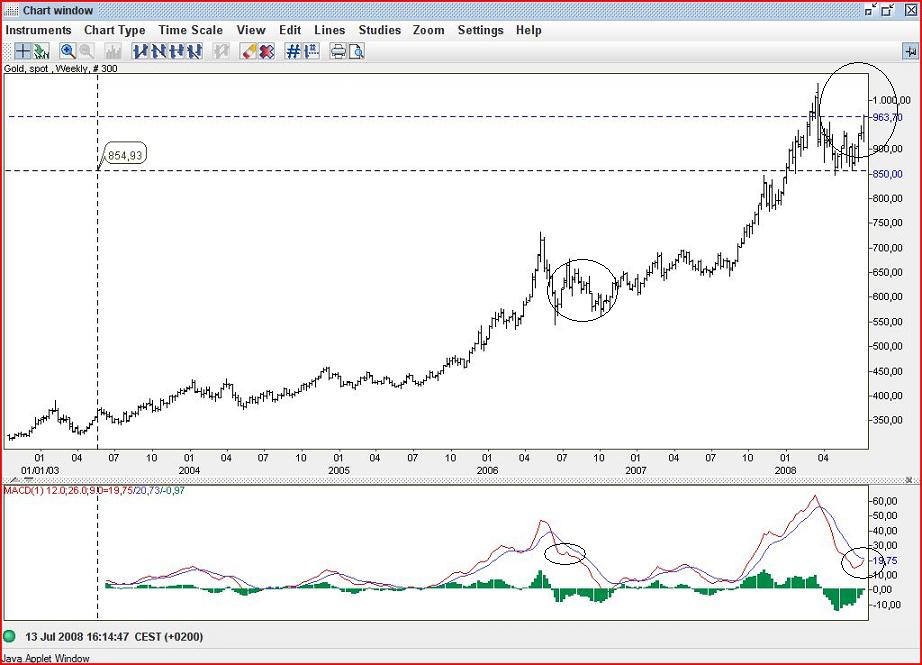
Task: Click the 2008 year label on the time axis
Action: point(786,470)
